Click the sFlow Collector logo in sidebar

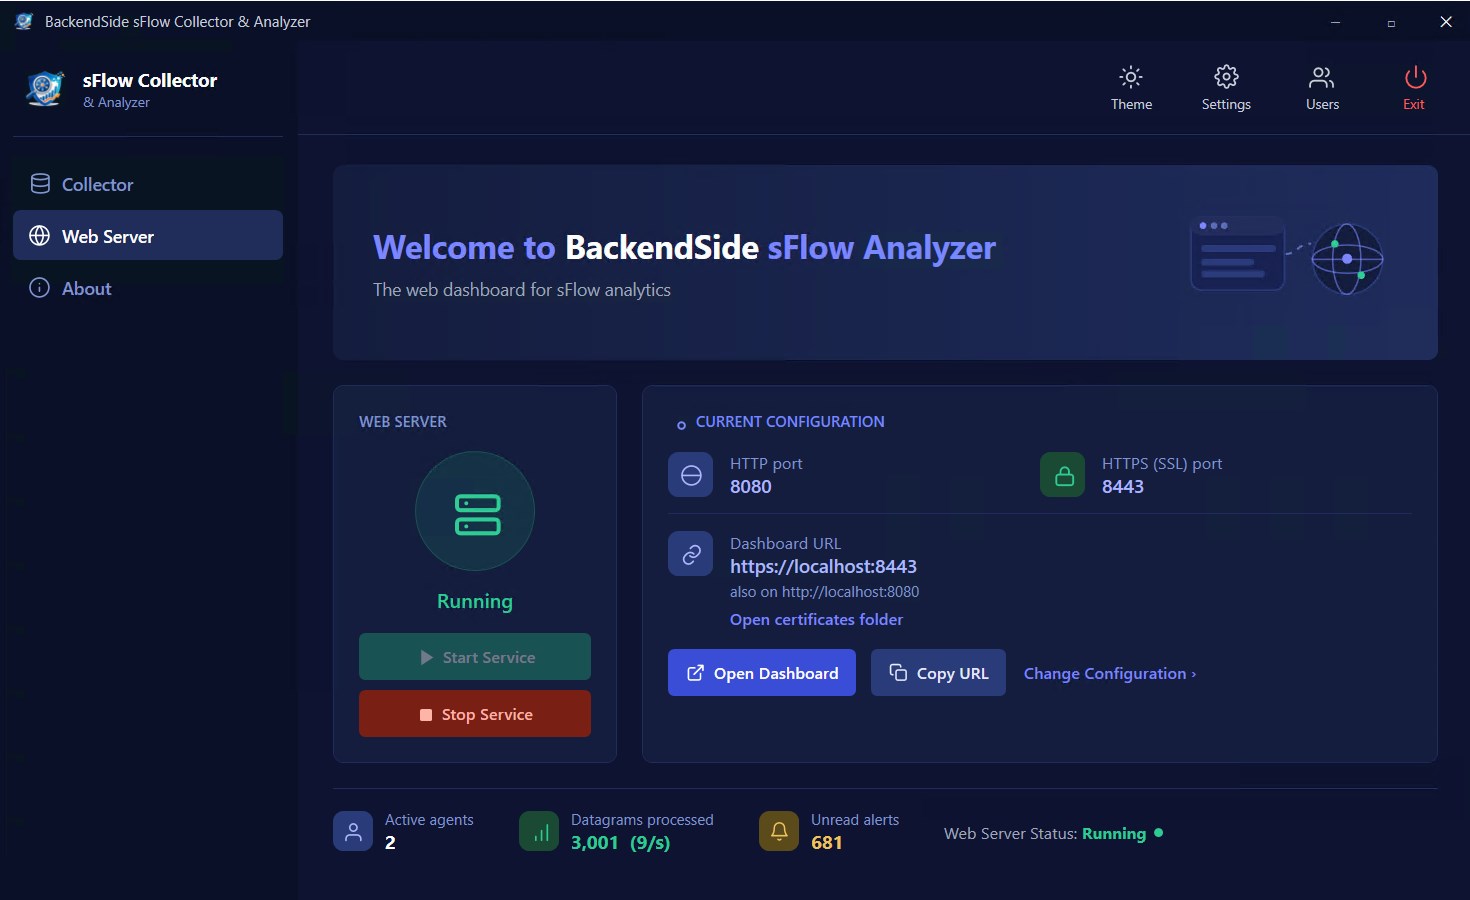click(46, 89)
